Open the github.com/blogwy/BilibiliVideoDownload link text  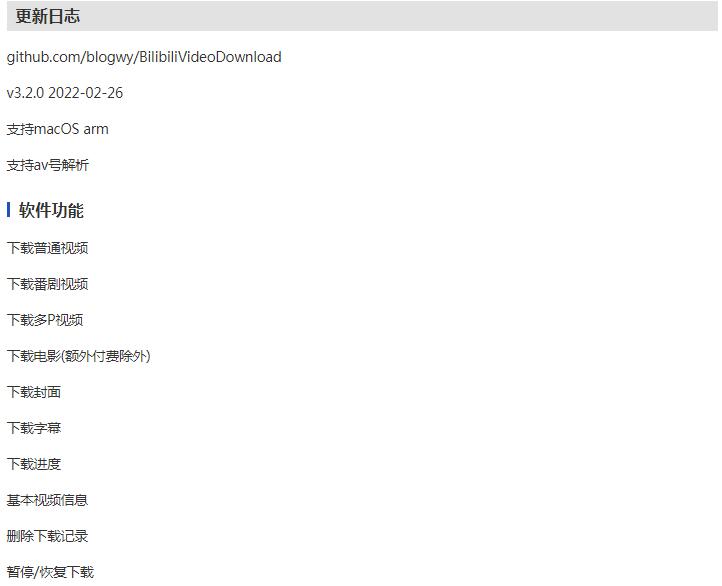pos(144,57)
